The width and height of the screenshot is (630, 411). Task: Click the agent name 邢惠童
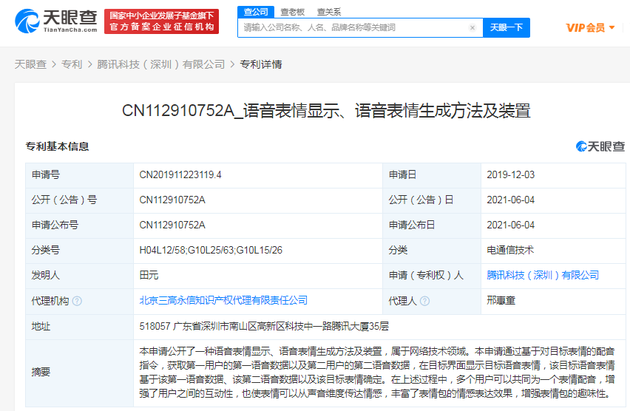(x=501, y=301)
